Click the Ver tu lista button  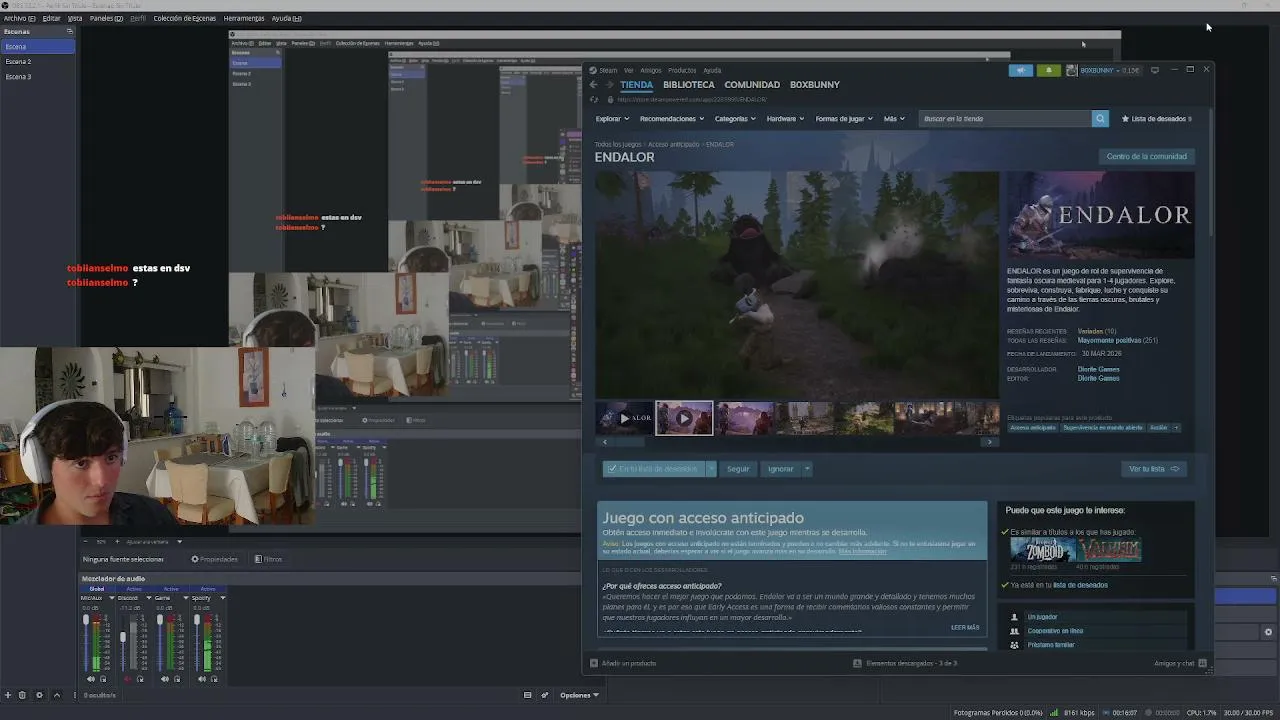pos(1153,469)
